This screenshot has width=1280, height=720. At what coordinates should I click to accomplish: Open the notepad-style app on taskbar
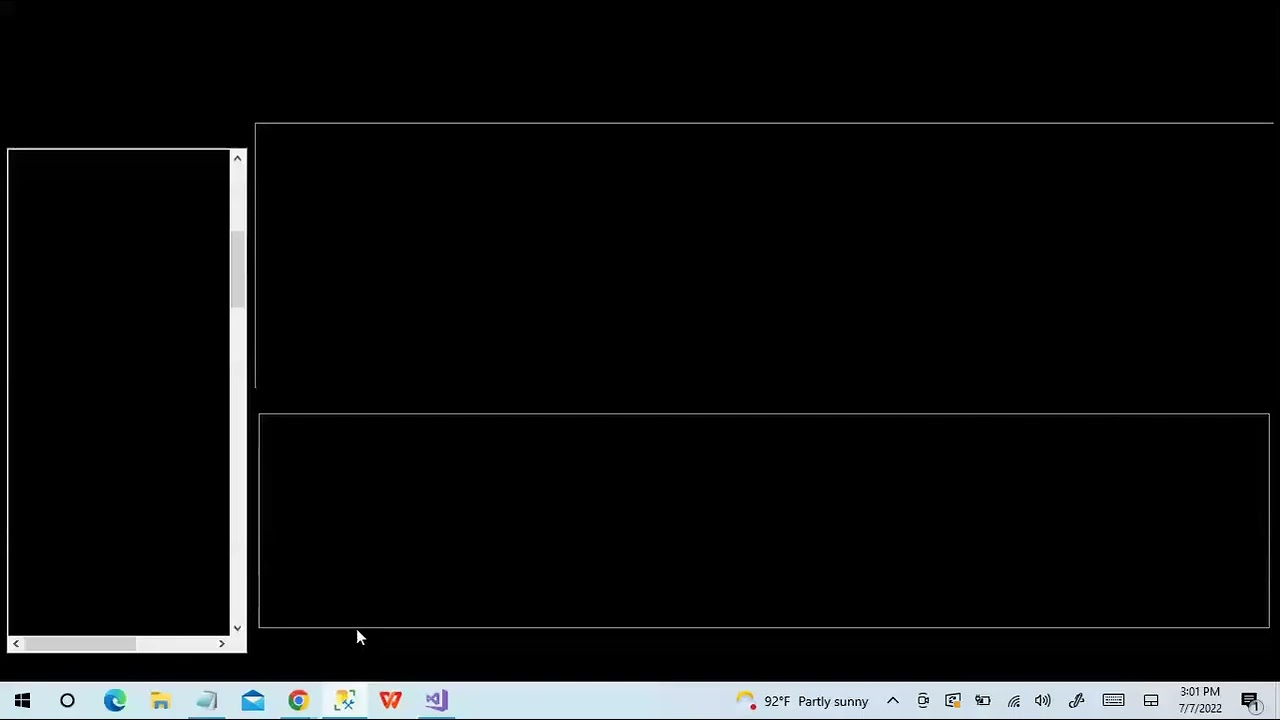pos(207,701)
